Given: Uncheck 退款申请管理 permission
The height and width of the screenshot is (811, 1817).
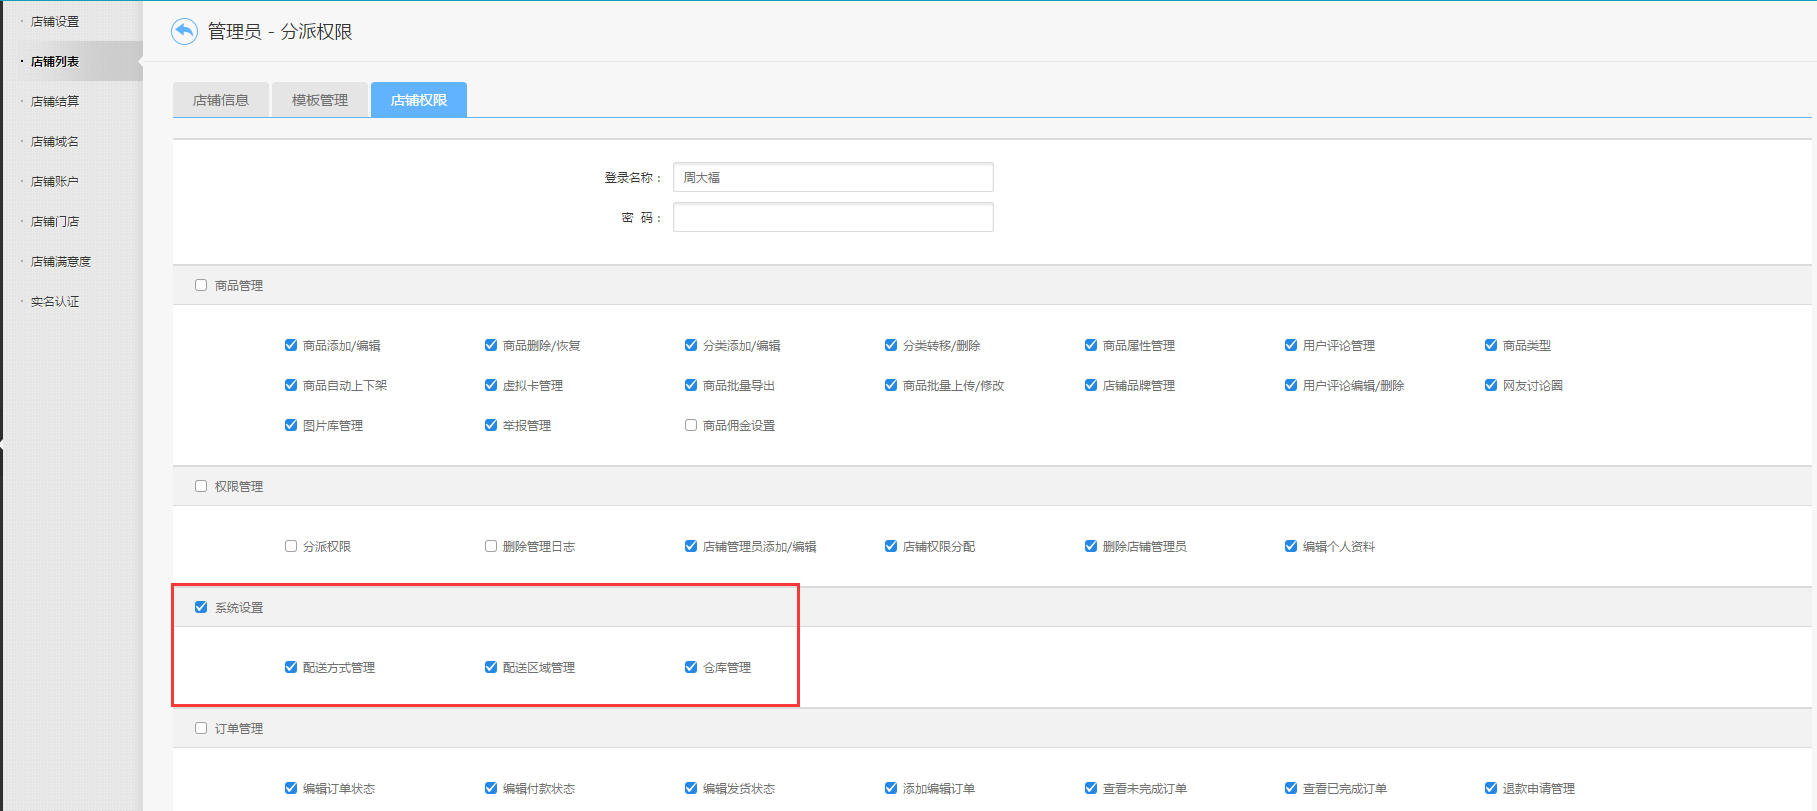Looking at the screenshot, I should coord(1491,788).
